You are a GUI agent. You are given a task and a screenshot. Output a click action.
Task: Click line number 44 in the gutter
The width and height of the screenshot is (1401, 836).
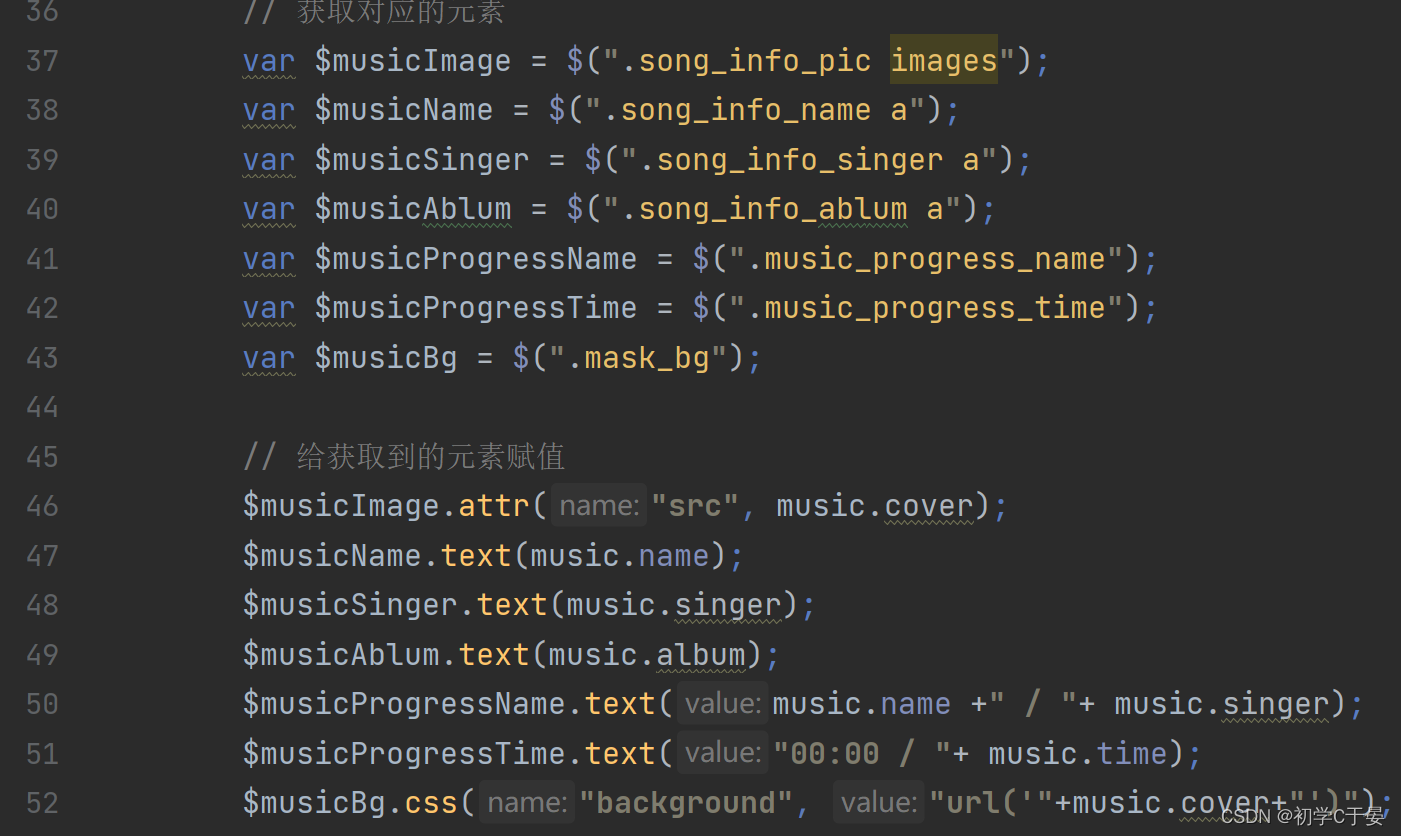[x=42, y=407]
